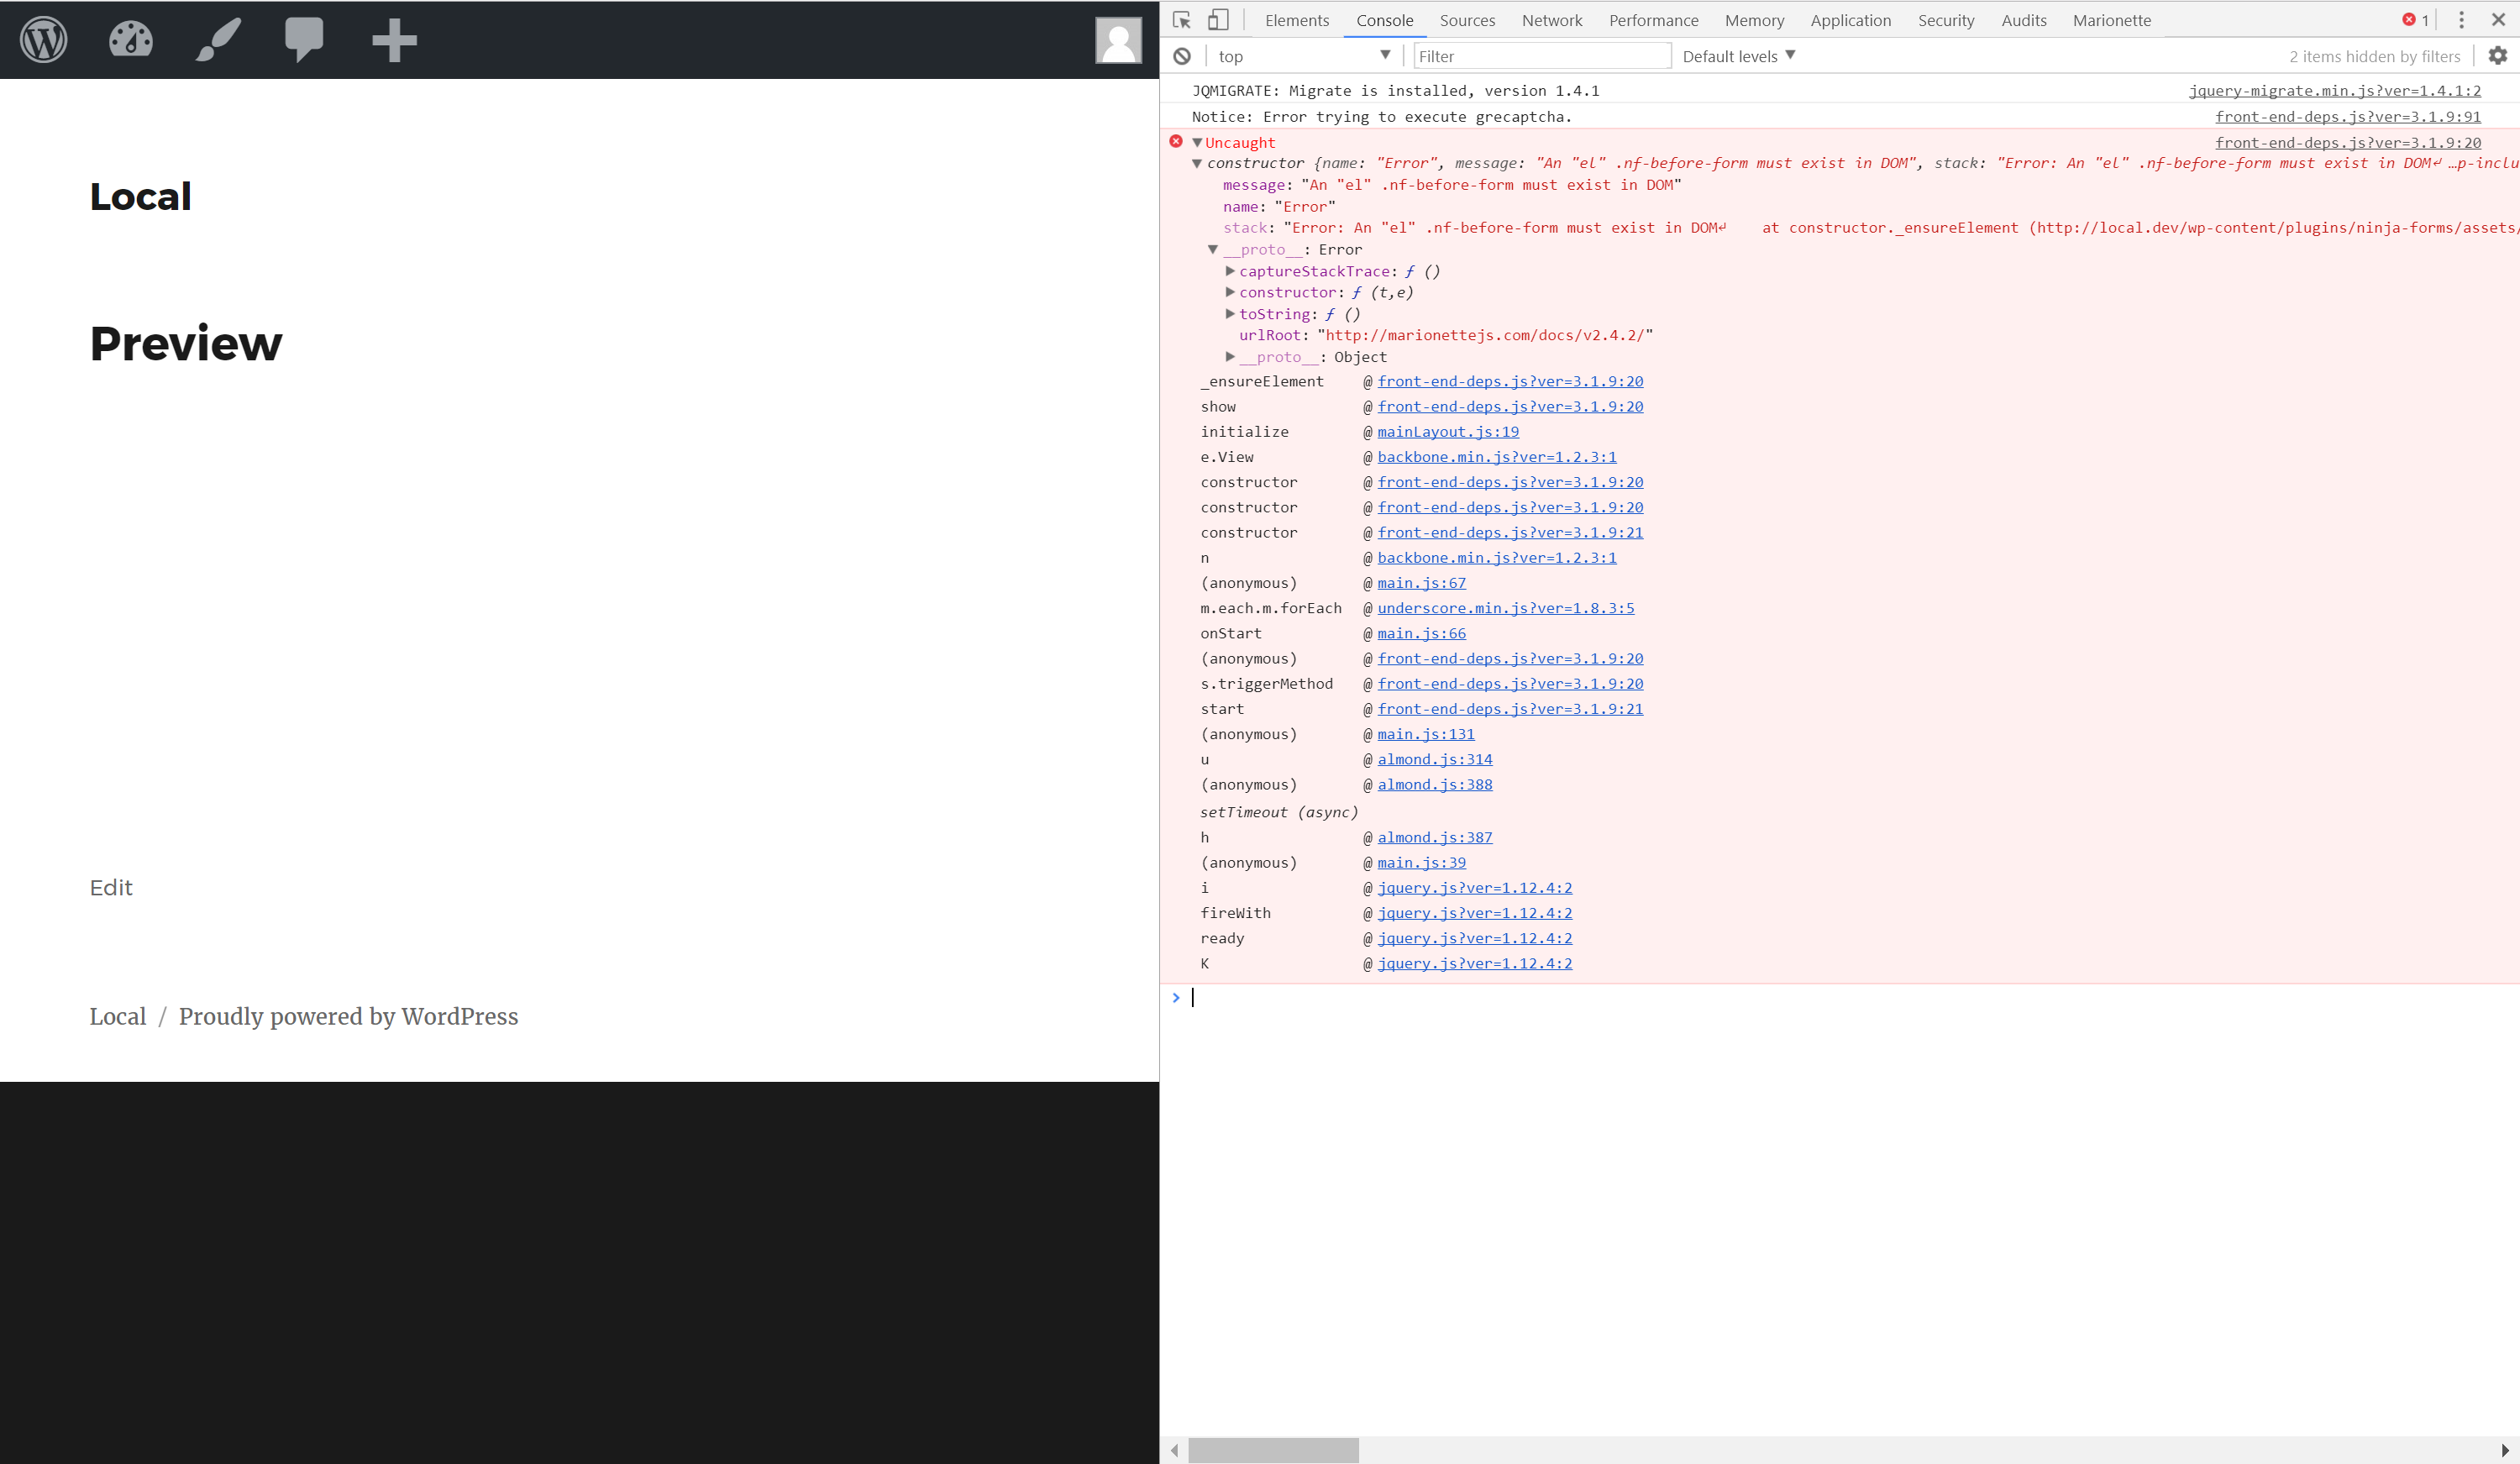Image resolution: width=2520 pixels, height=1464 pixels.
Task: Collapse the __proto__: Error node
Action: point(1213,250)
